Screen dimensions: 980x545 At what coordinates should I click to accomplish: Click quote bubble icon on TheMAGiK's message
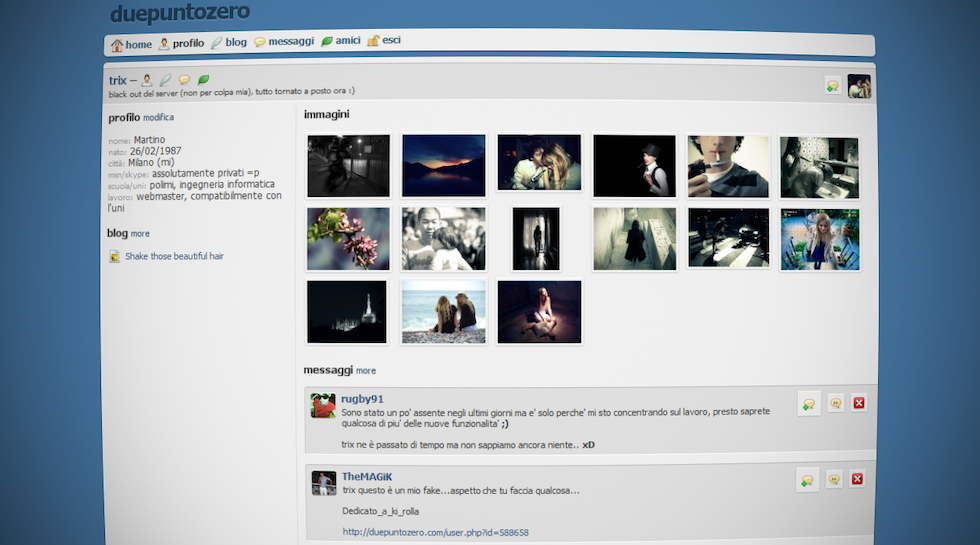[834, 480]
